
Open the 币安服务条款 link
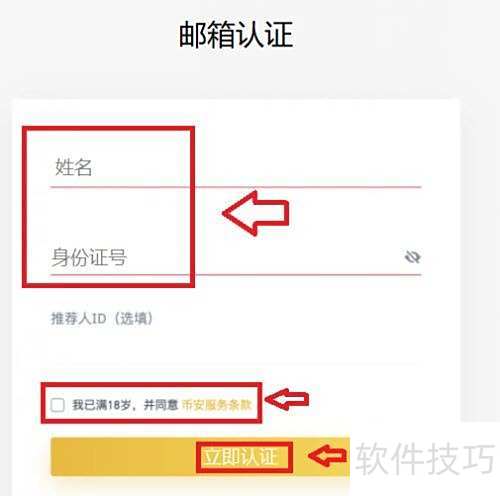pos(216,405)
